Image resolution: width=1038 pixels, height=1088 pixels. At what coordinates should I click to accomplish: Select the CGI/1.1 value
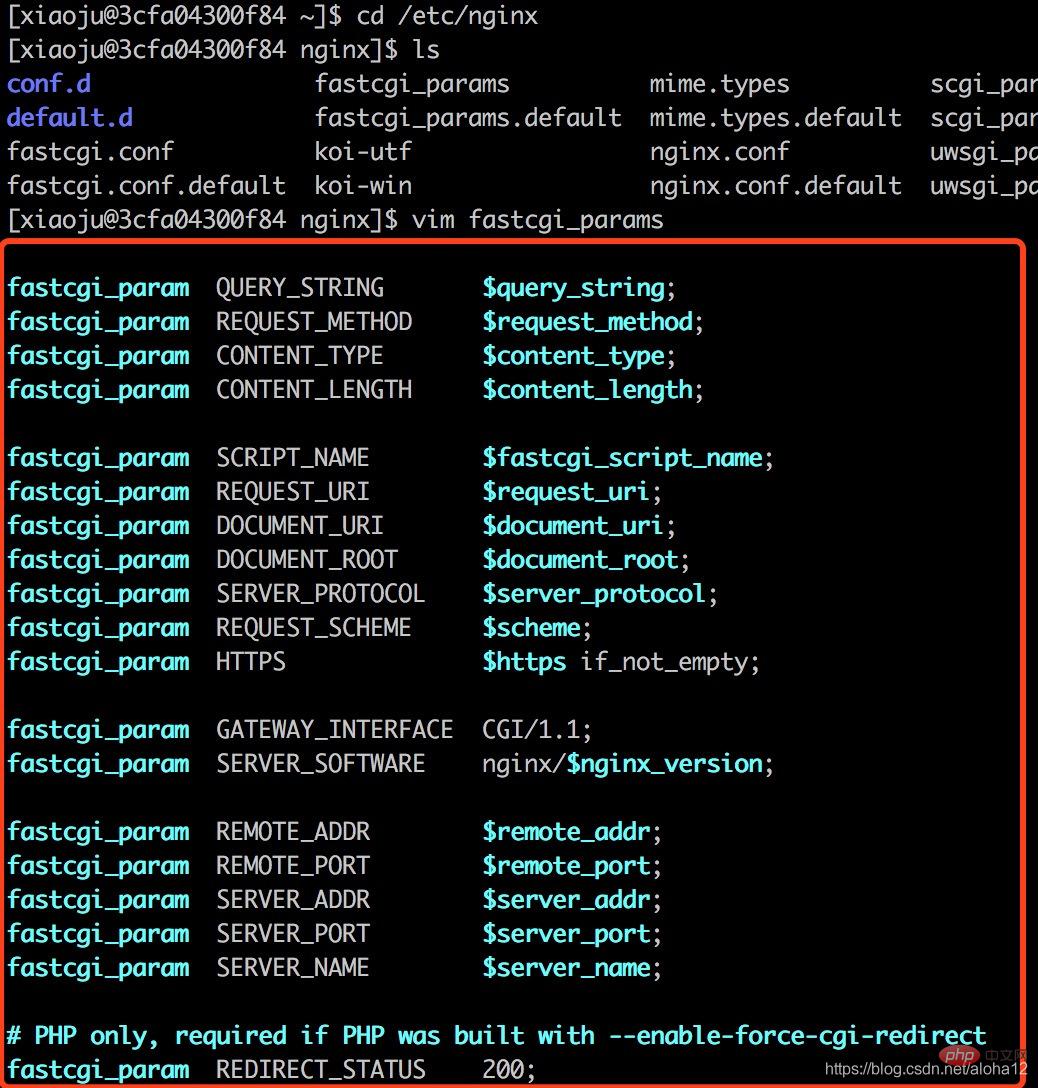(531, 730)
